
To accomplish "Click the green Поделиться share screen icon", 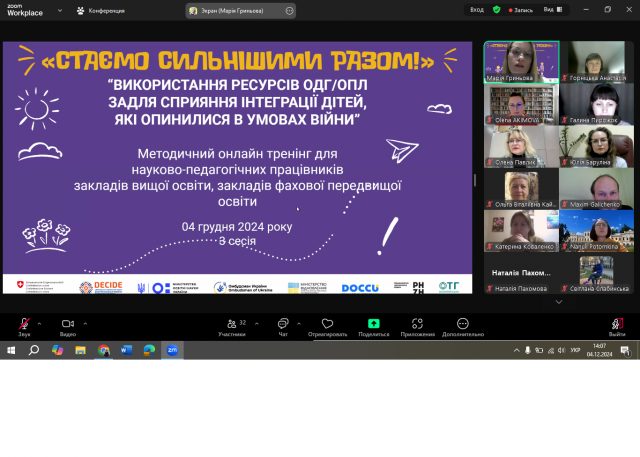I will 373,324.
